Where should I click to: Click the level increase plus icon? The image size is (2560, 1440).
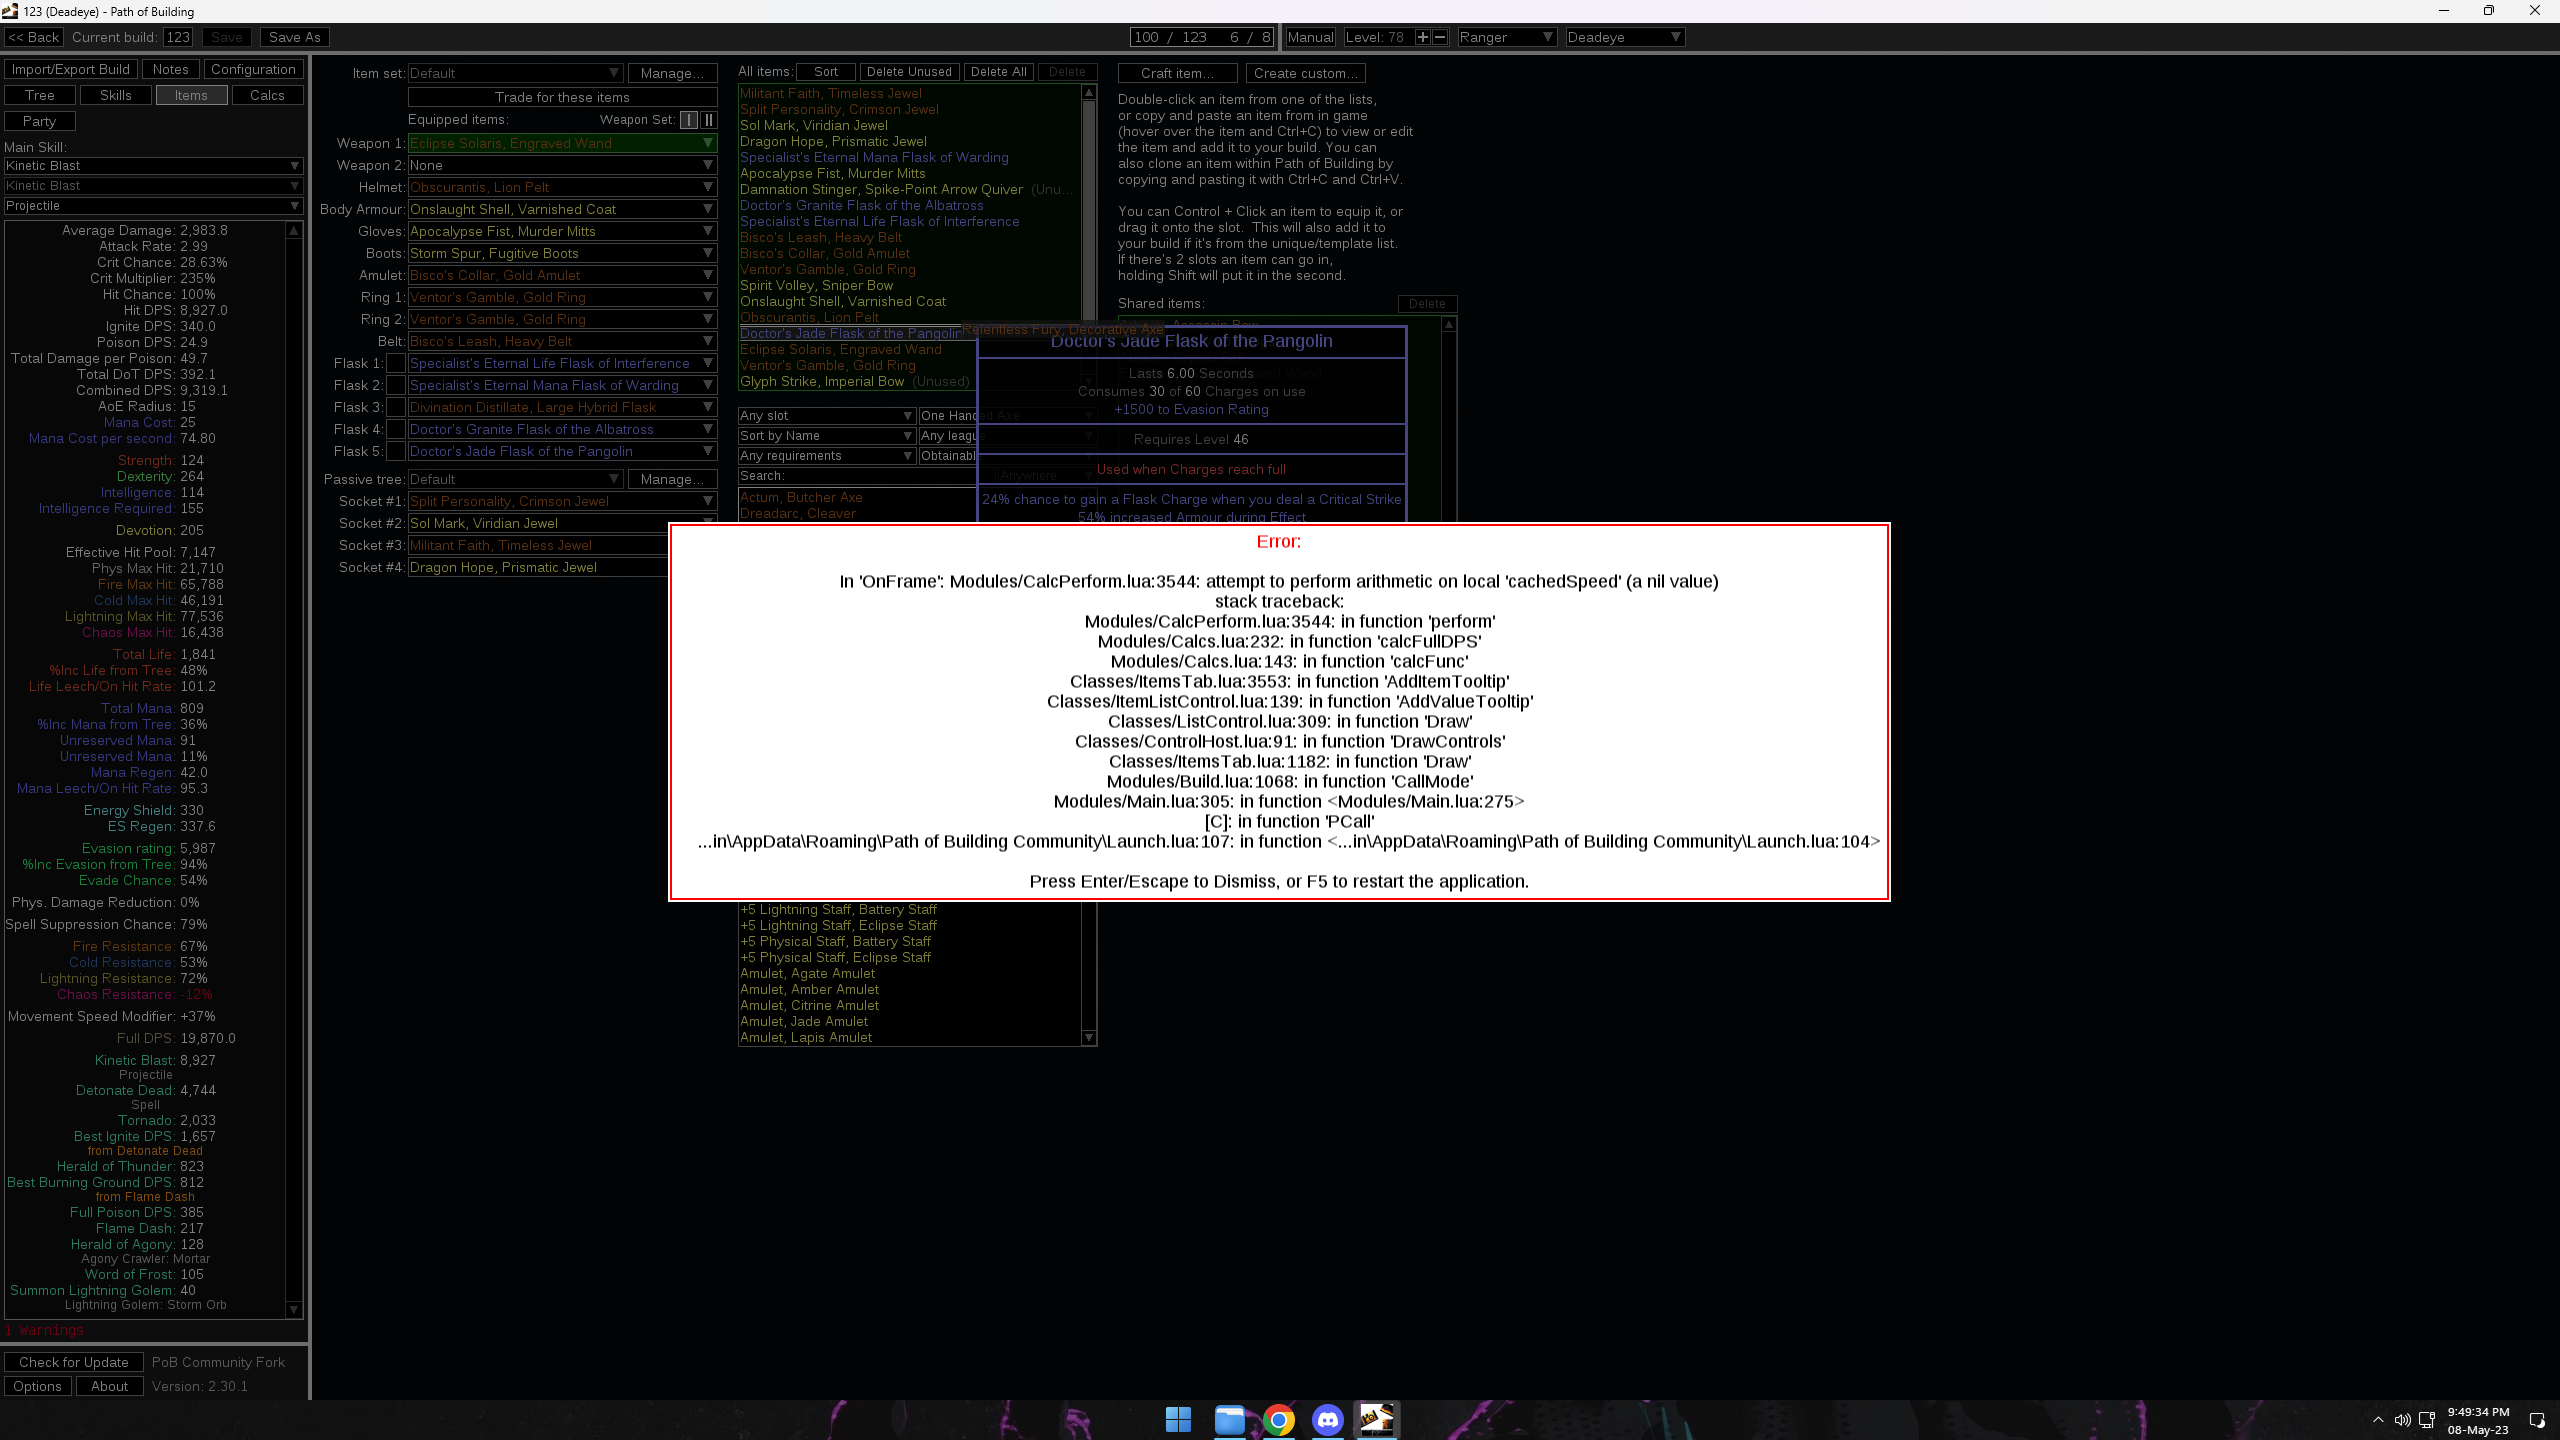(1424, 37)
